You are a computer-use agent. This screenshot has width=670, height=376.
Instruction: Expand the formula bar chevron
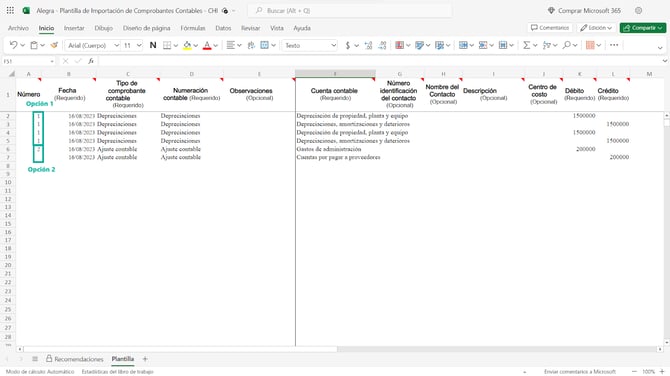pos(664,61)
